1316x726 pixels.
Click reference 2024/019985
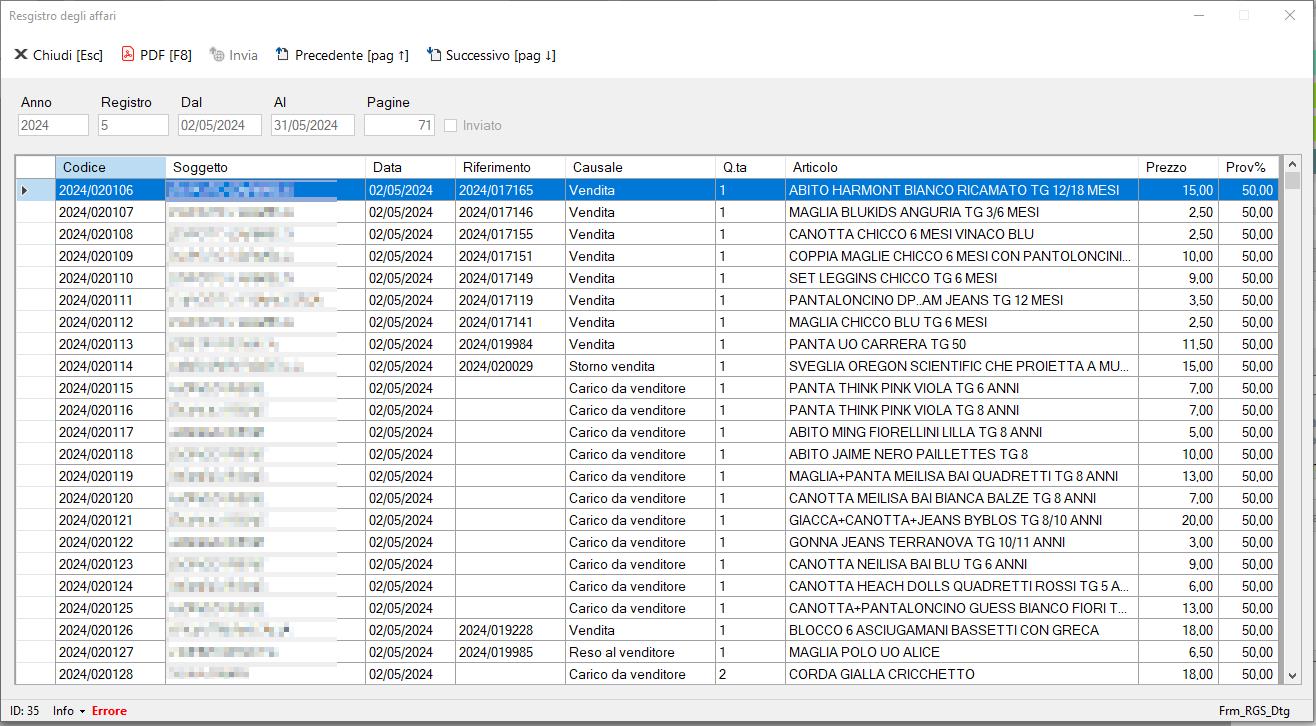pyautogui.click(x=510, y=652)
